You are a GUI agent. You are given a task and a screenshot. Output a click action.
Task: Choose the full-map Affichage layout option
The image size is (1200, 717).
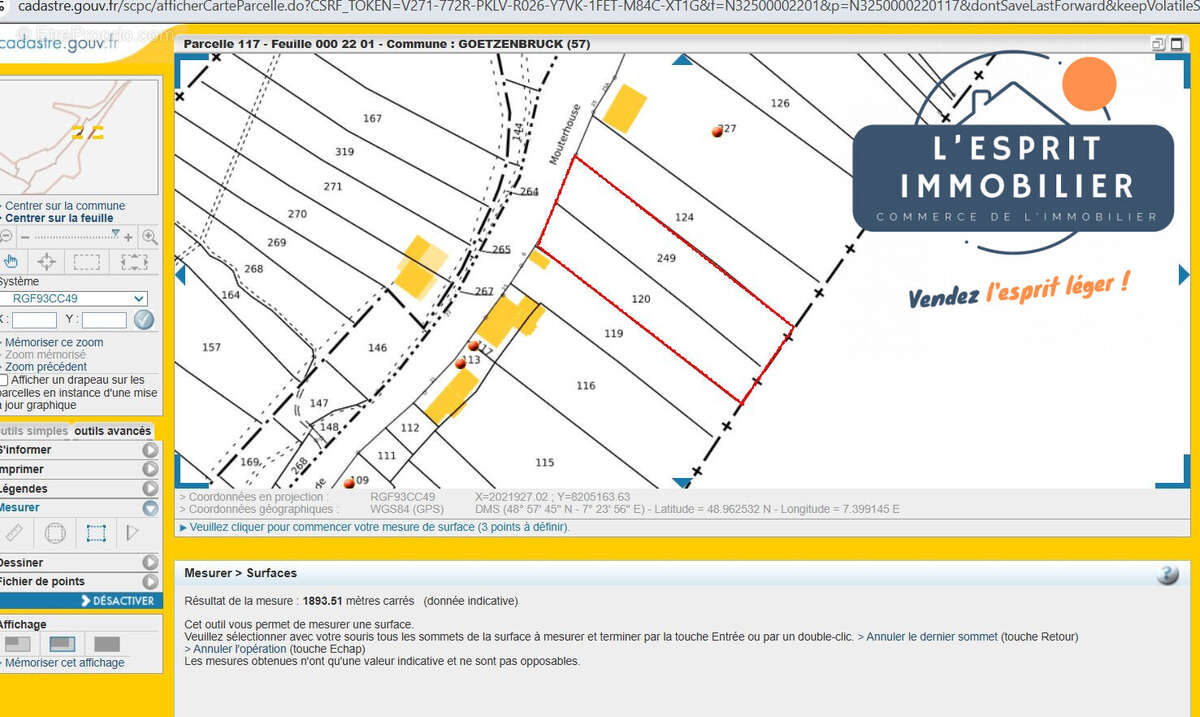click(x=106, y=644)
